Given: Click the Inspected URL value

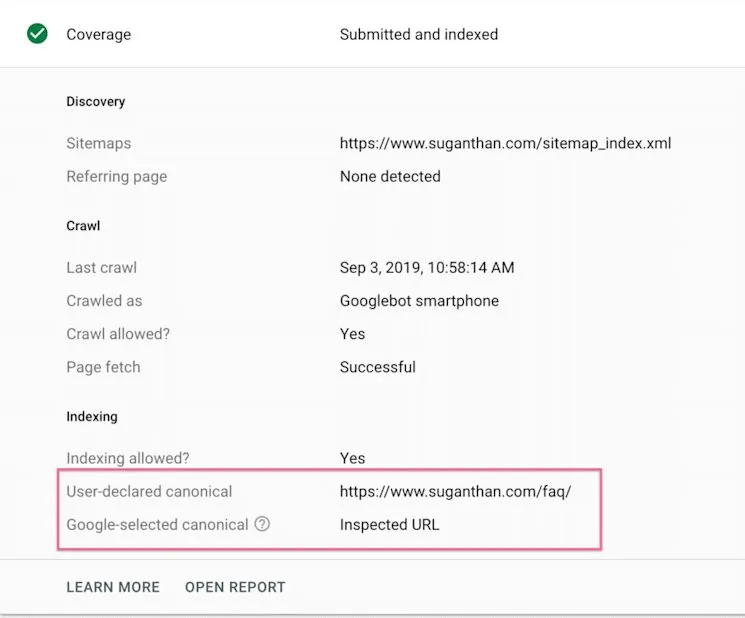Looking at the screenshot, I should (x=390, y=525).
